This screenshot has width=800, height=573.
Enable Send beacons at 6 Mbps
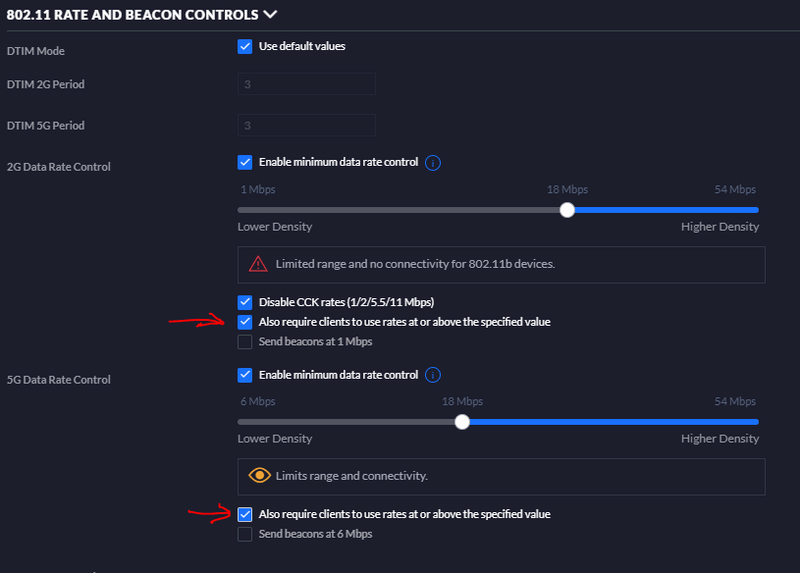pyautogui.click(x=245, y=534)
